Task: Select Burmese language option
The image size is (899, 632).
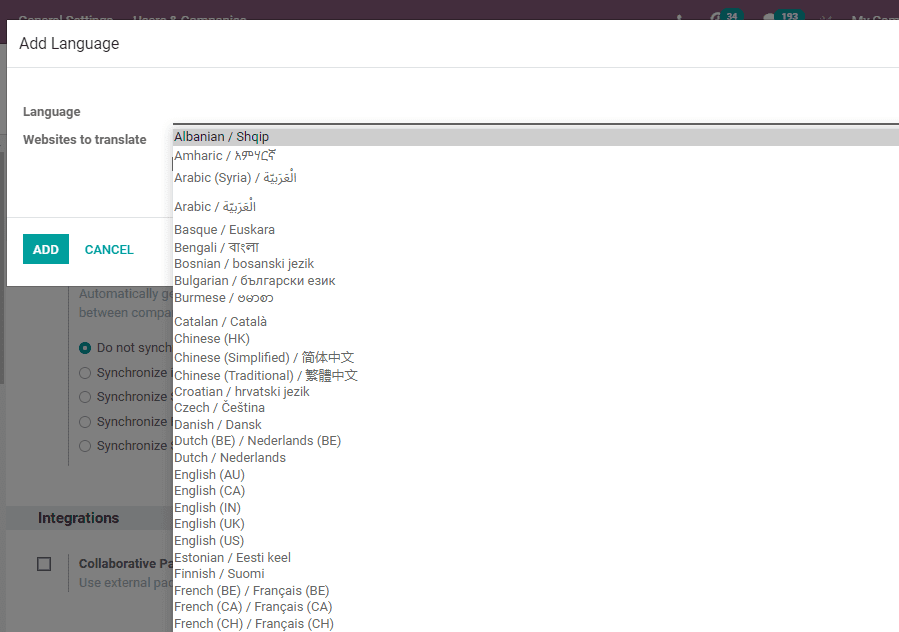Action: click(536, 298)
